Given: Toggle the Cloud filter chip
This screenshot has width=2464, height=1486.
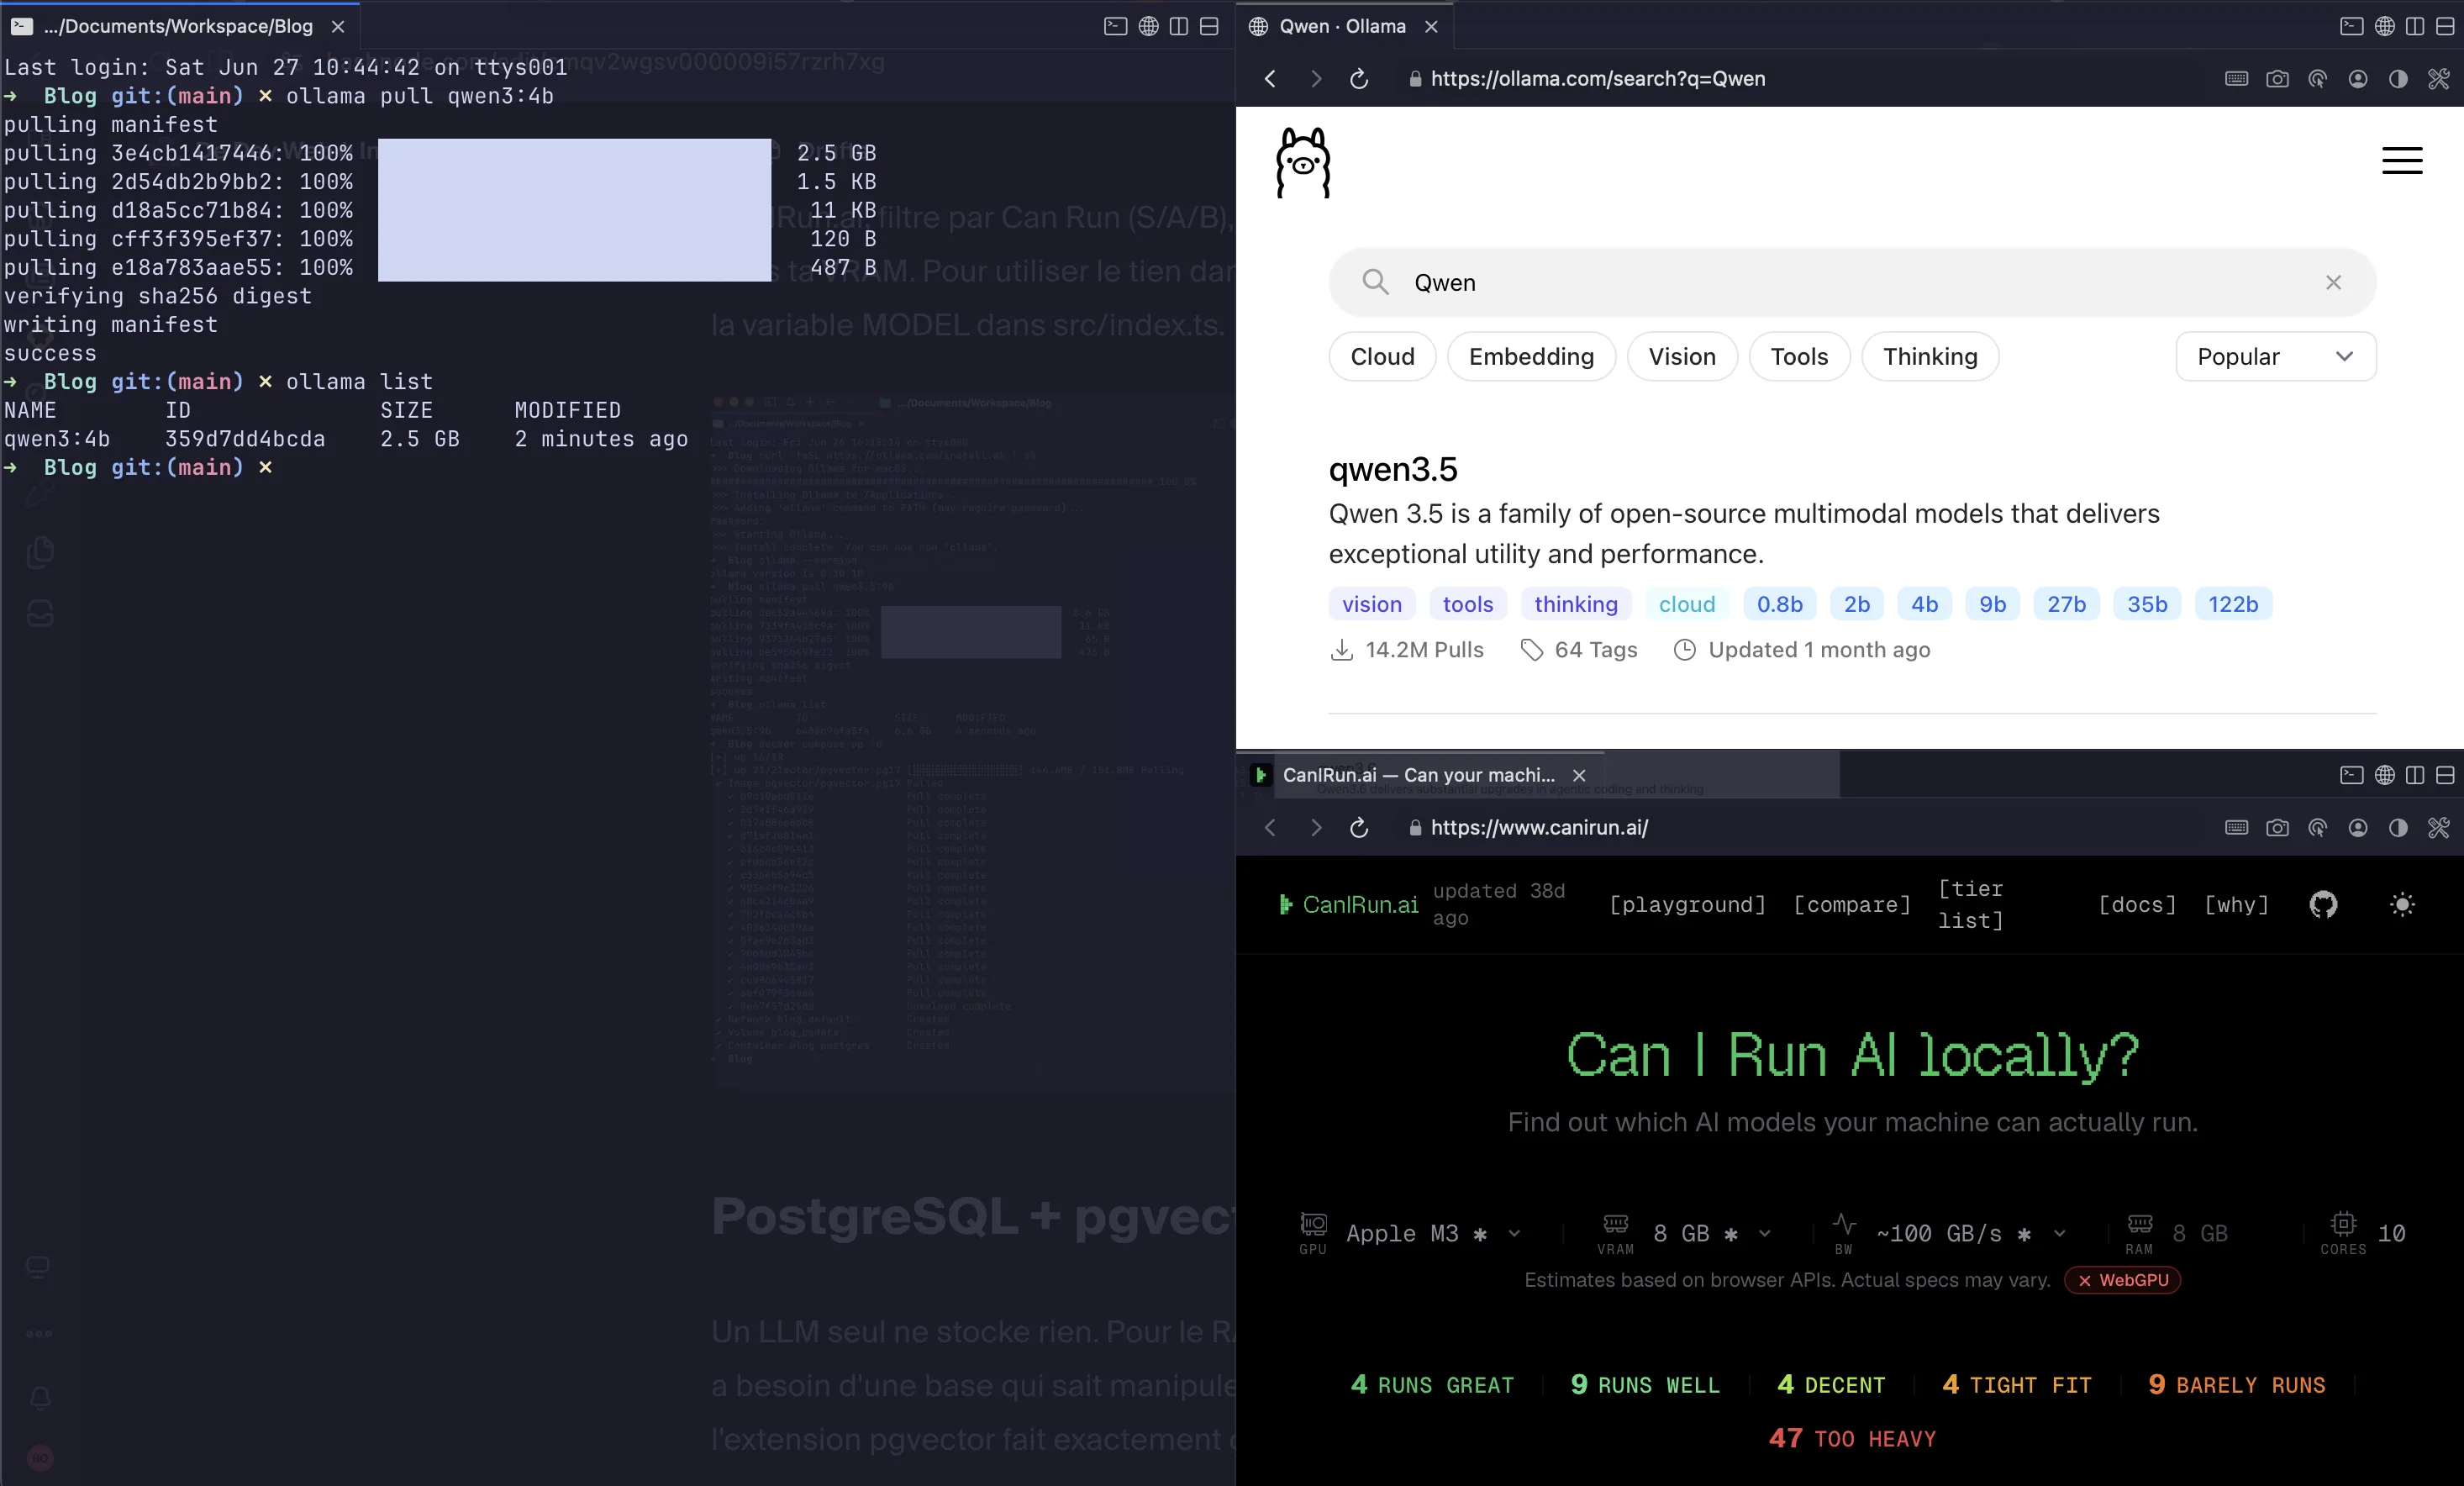Looking at the screenshot, I should (x=1382, y=356).
